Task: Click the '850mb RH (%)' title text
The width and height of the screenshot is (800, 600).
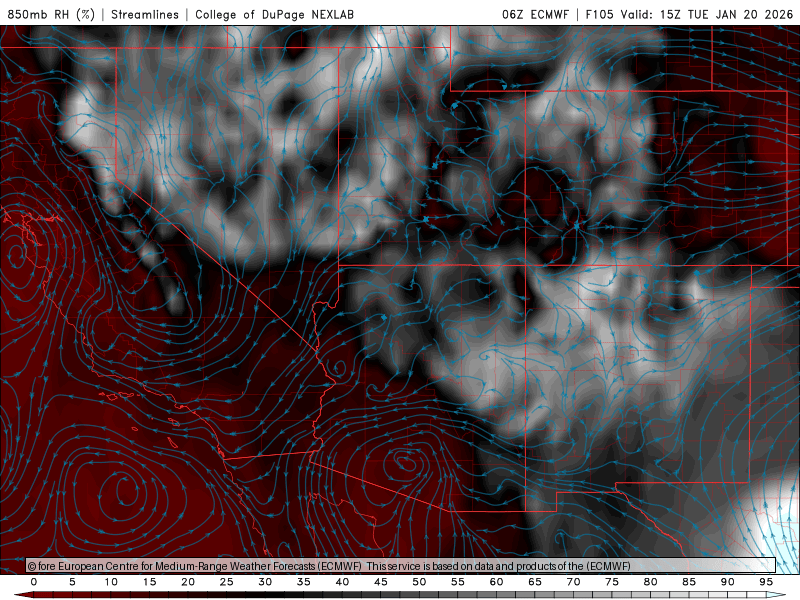Action: (51, 14)
